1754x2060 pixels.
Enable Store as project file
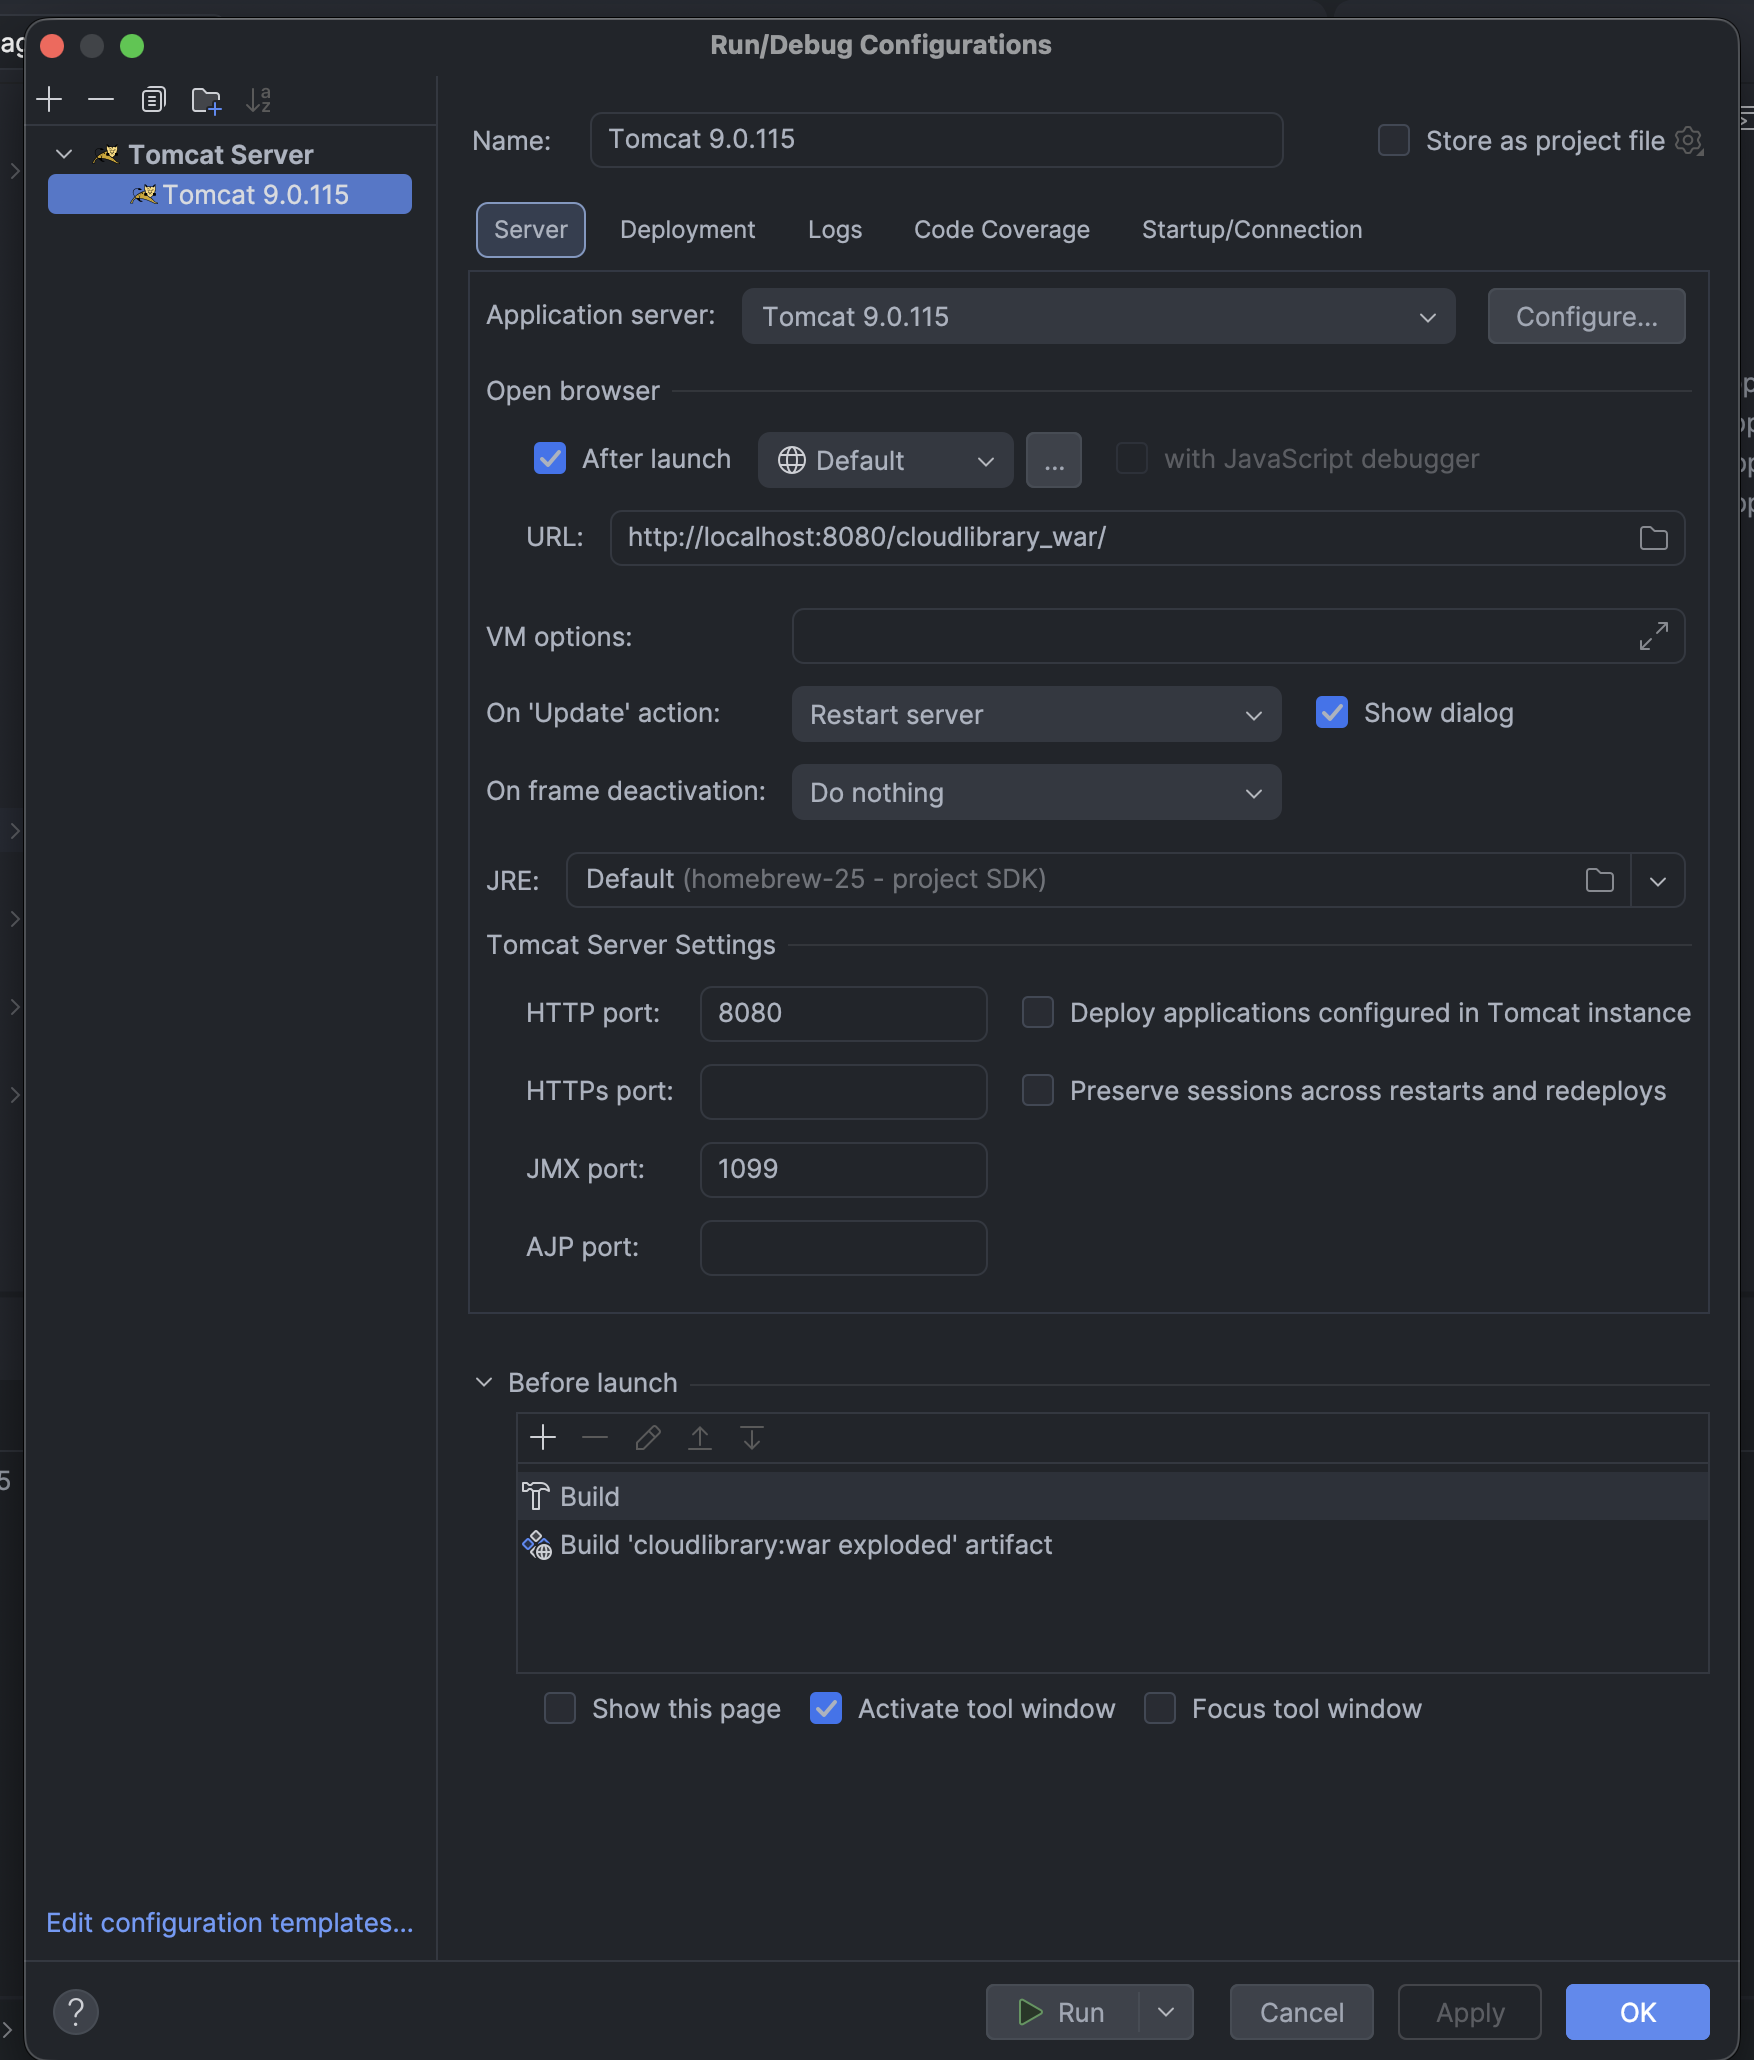click(x=1394, y=141)
